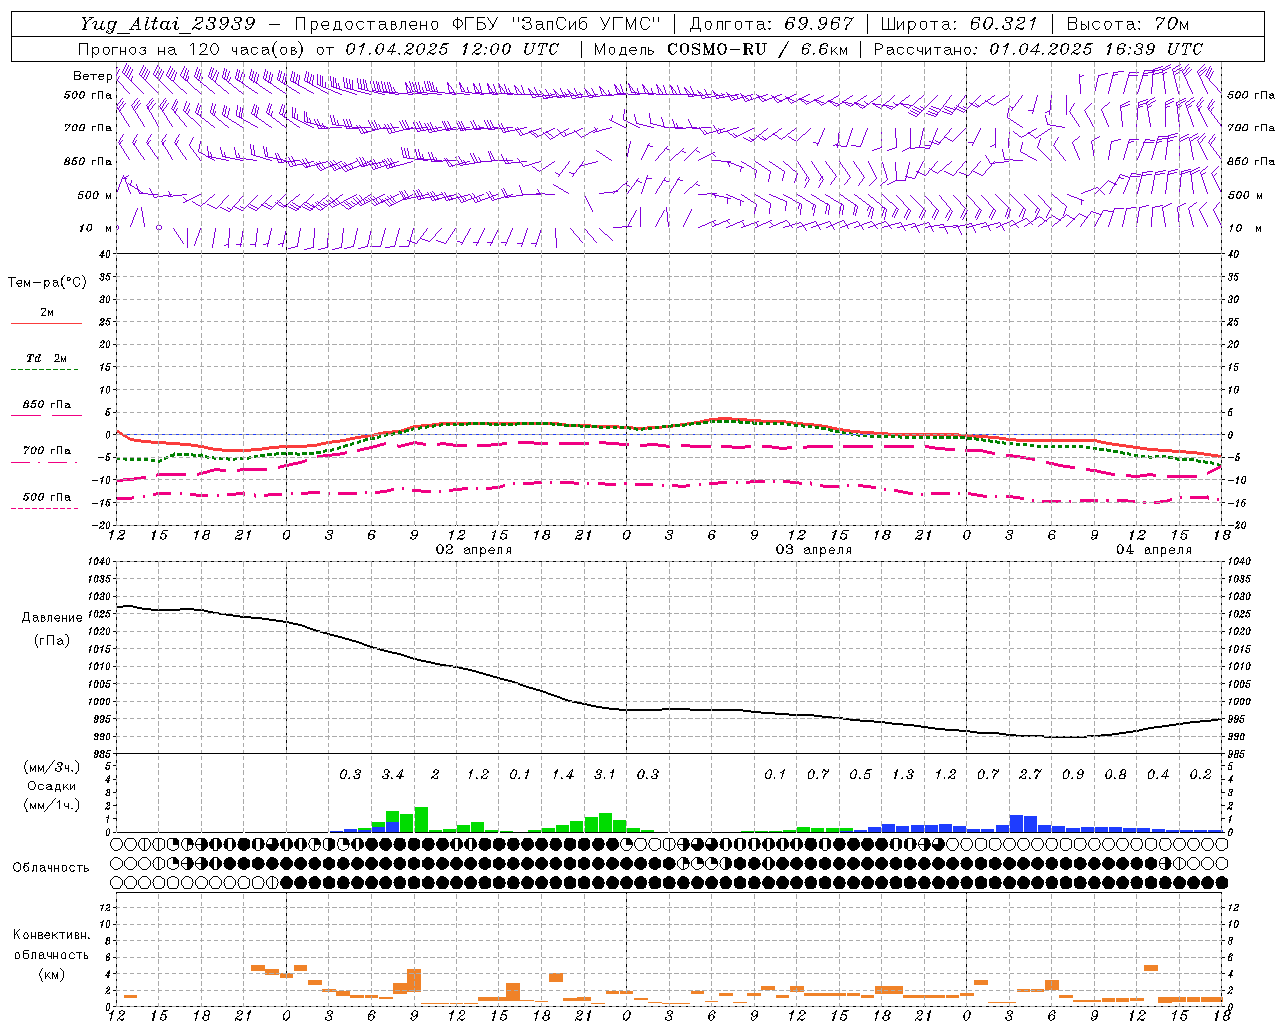Click the elevation text Высота: 70м

[x=1127, y=24]
